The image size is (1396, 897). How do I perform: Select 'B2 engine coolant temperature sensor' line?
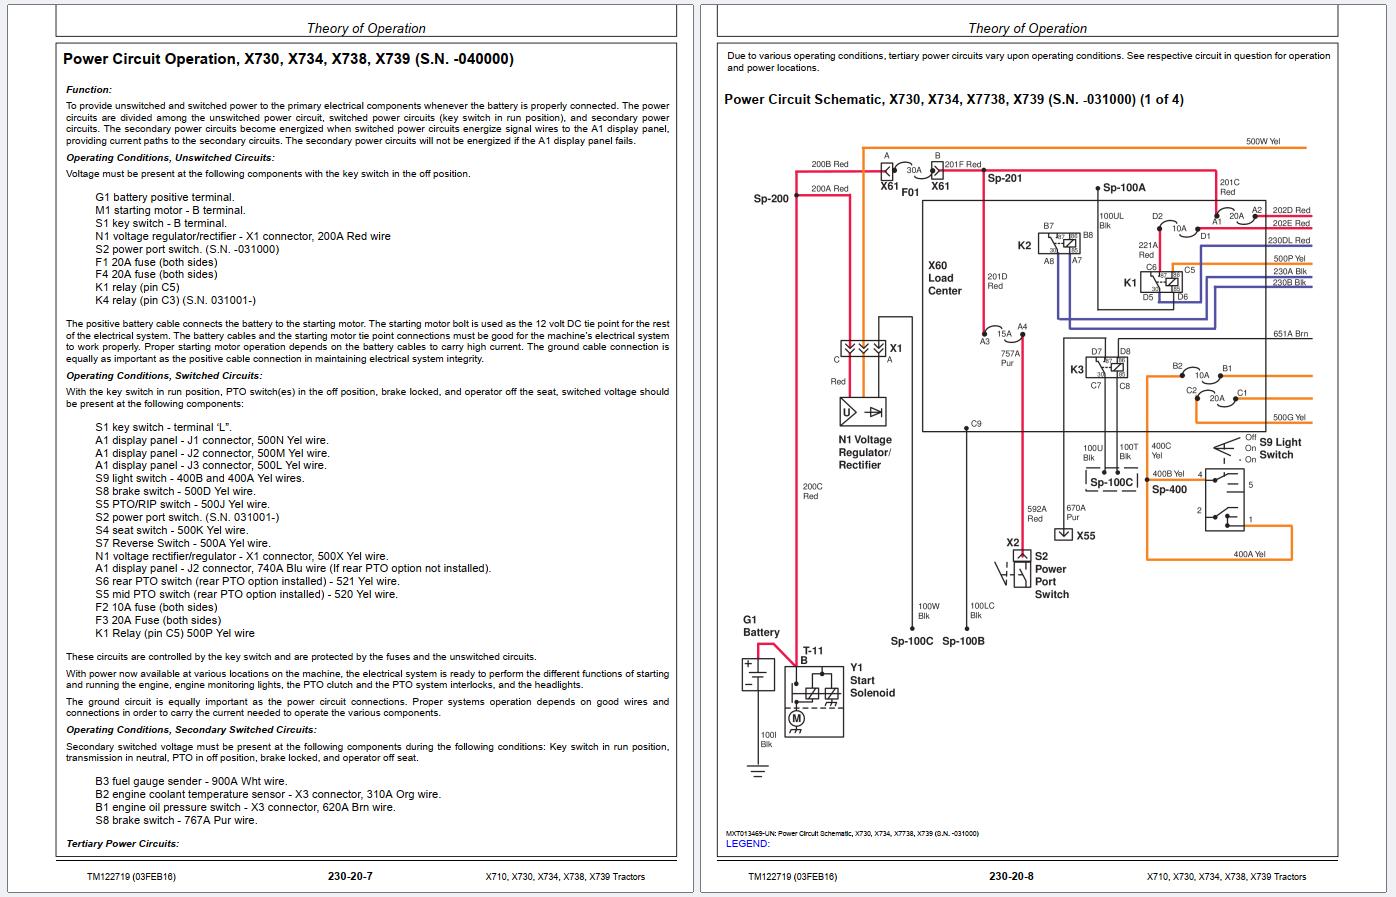[x=268, y=795]
